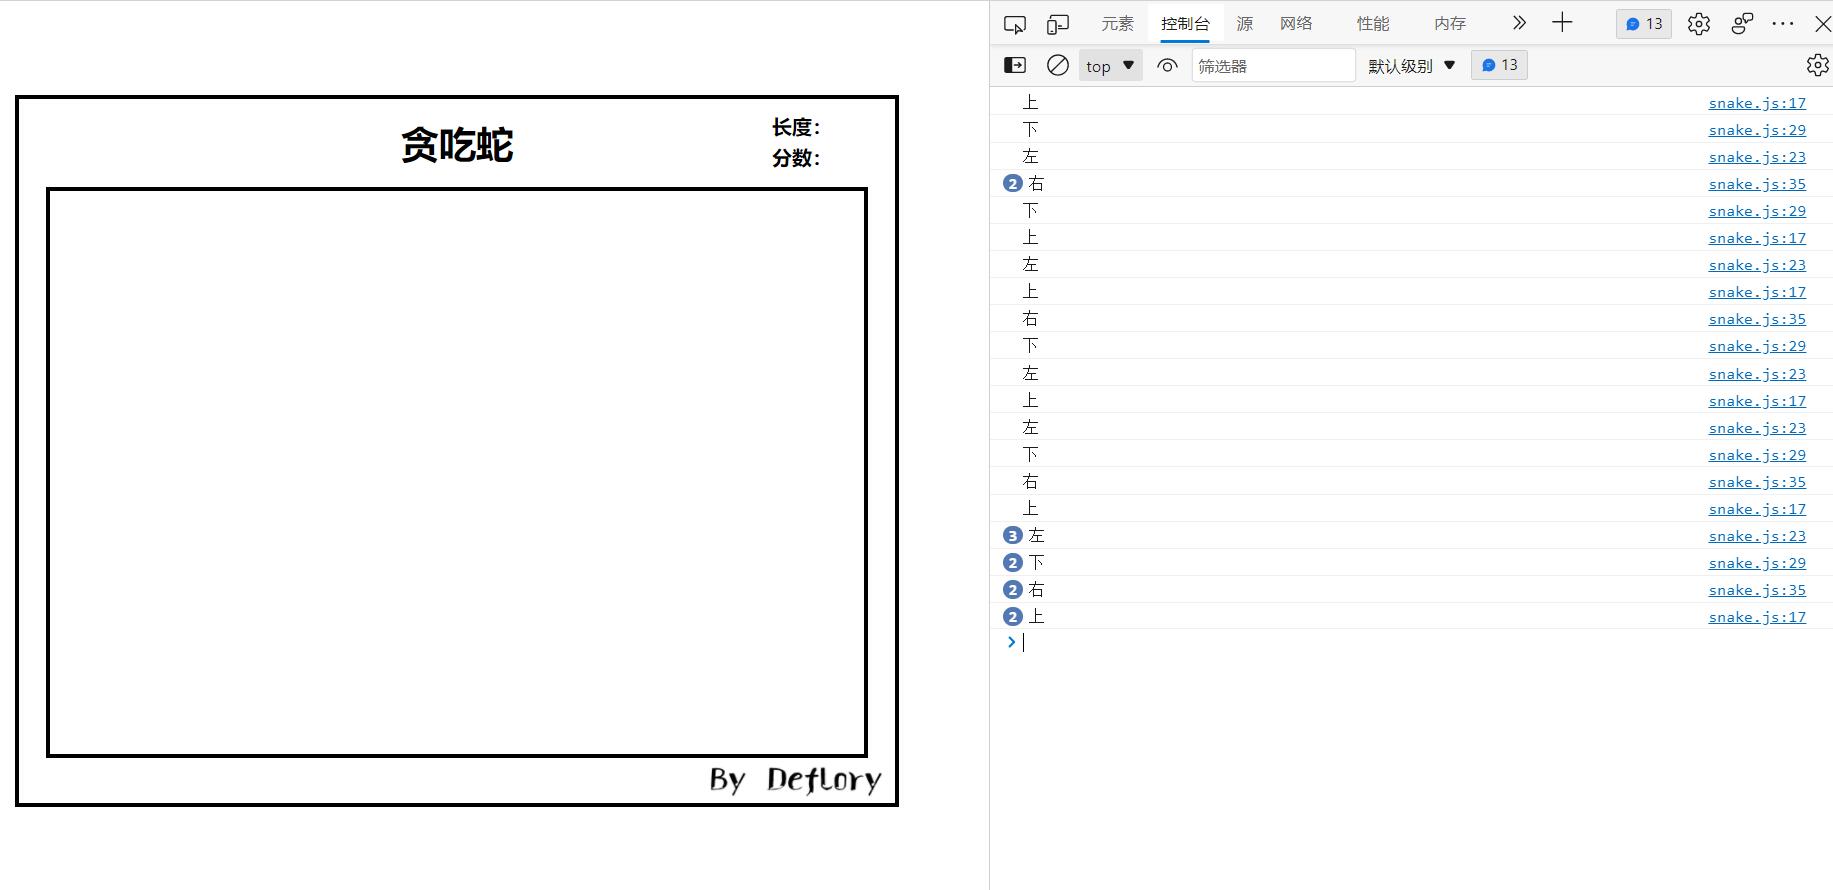This screenshot has width=1833, height=890.
Task: Open the 默认级别 log level dropdown
Action: (x=1411, y=66)
